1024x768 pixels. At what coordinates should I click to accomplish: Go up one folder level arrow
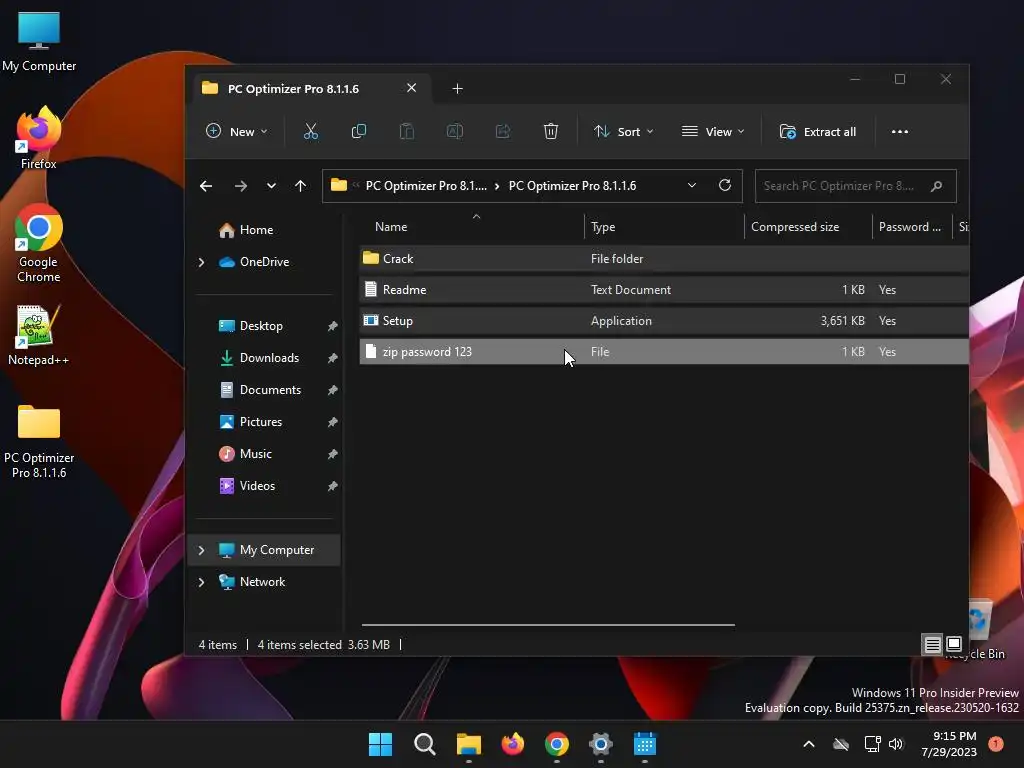300,186
